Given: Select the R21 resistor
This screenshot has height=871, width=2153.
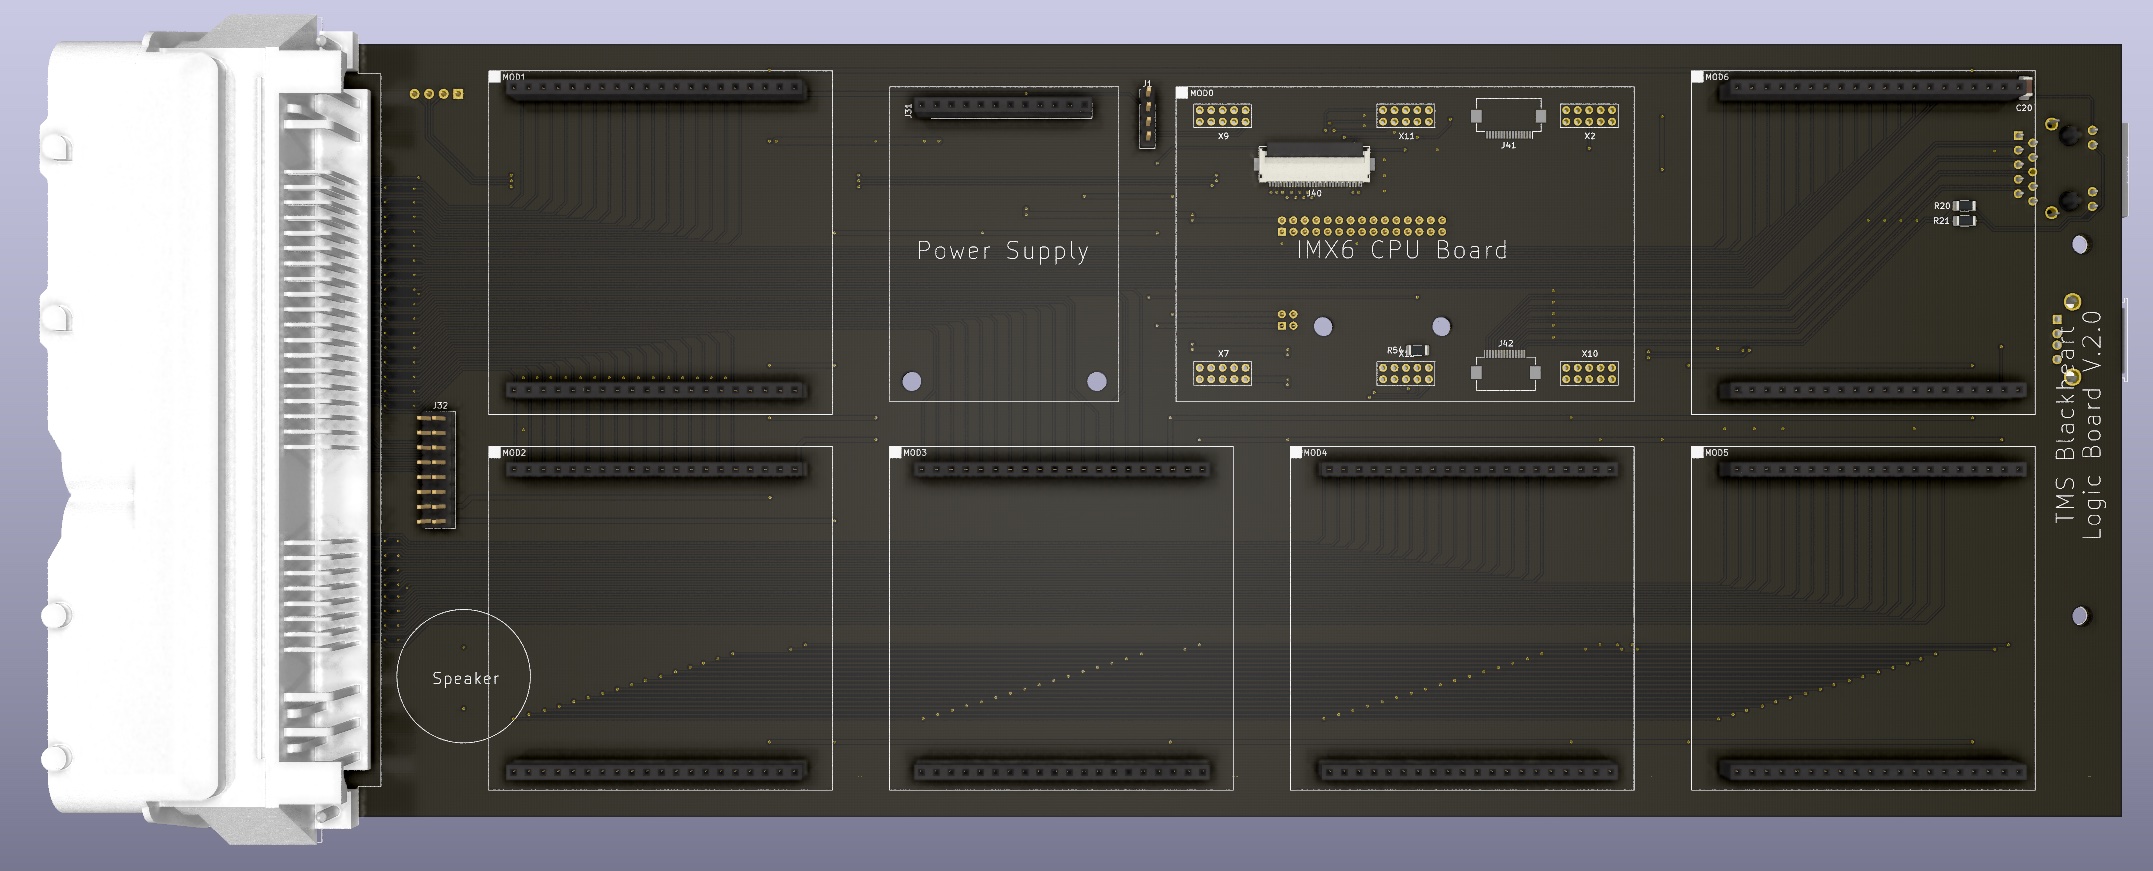Looking at the screenshot, I should pyautogui.click(x=1965, y=220).
